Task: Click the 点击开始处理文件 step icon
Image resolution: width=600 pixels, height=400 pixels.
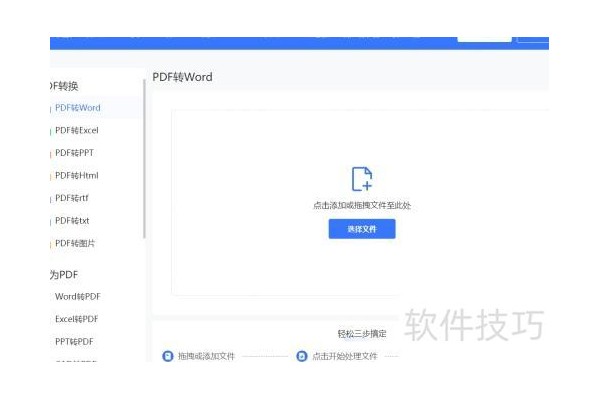Action: [302, 356]
